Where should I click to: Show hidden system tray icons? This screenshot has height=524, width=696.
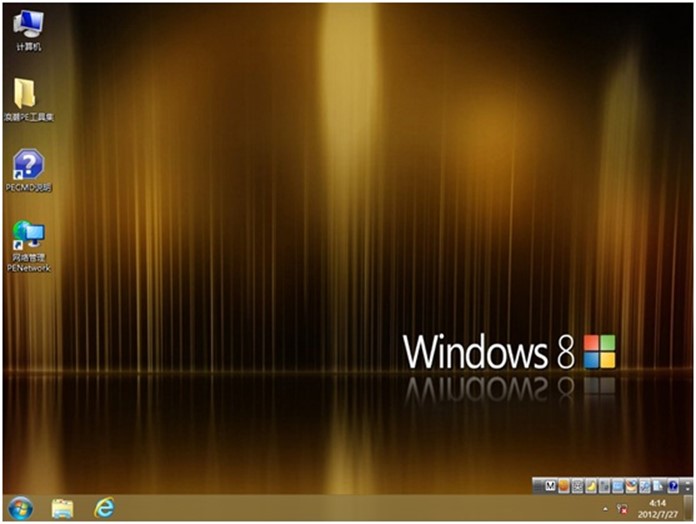click(x=607, y=508)
